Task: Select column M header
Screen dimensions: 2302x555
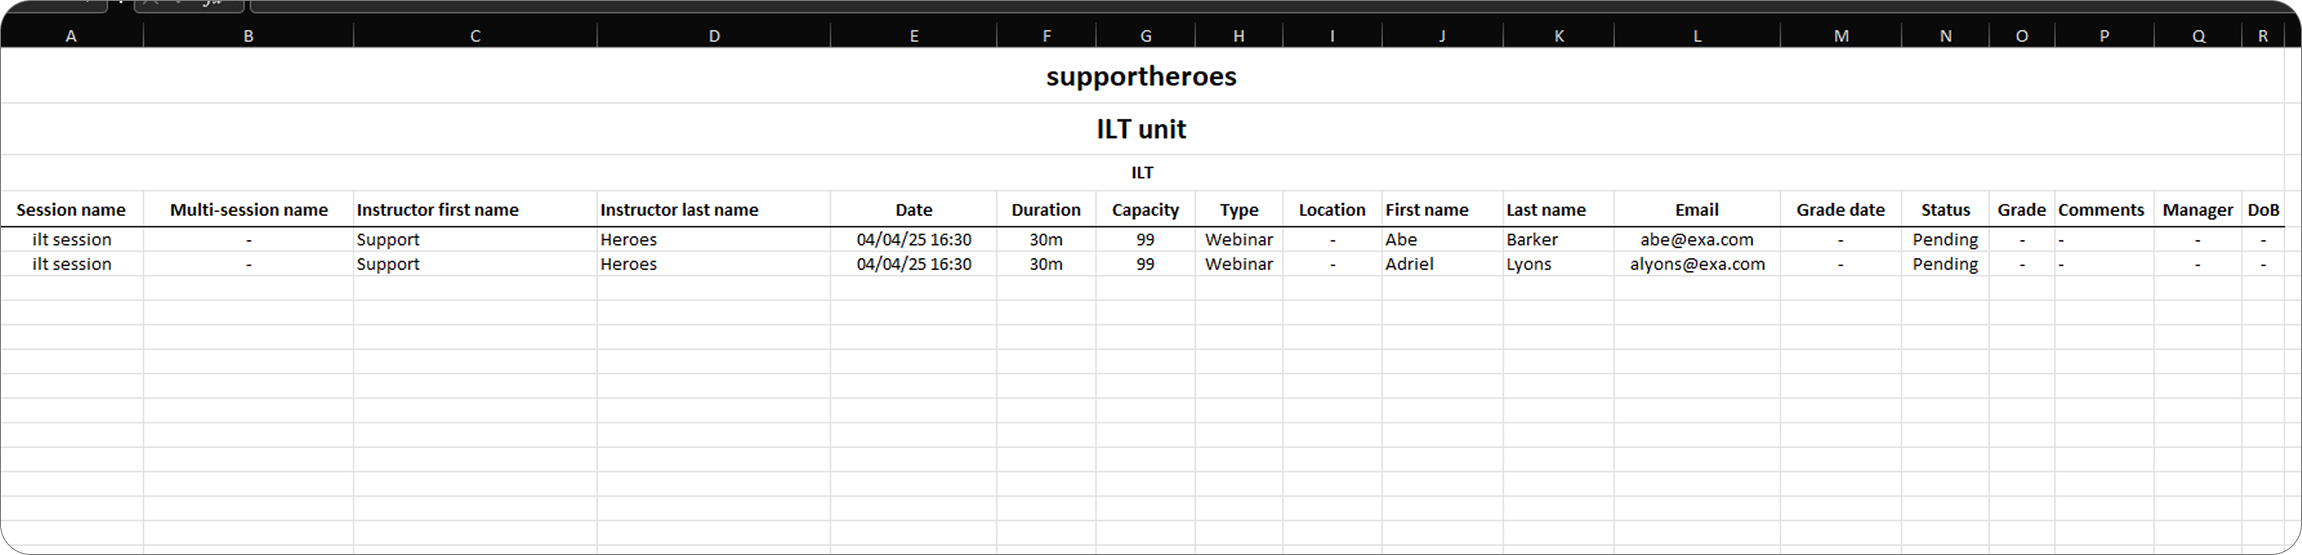Action: click(1841, 36)
